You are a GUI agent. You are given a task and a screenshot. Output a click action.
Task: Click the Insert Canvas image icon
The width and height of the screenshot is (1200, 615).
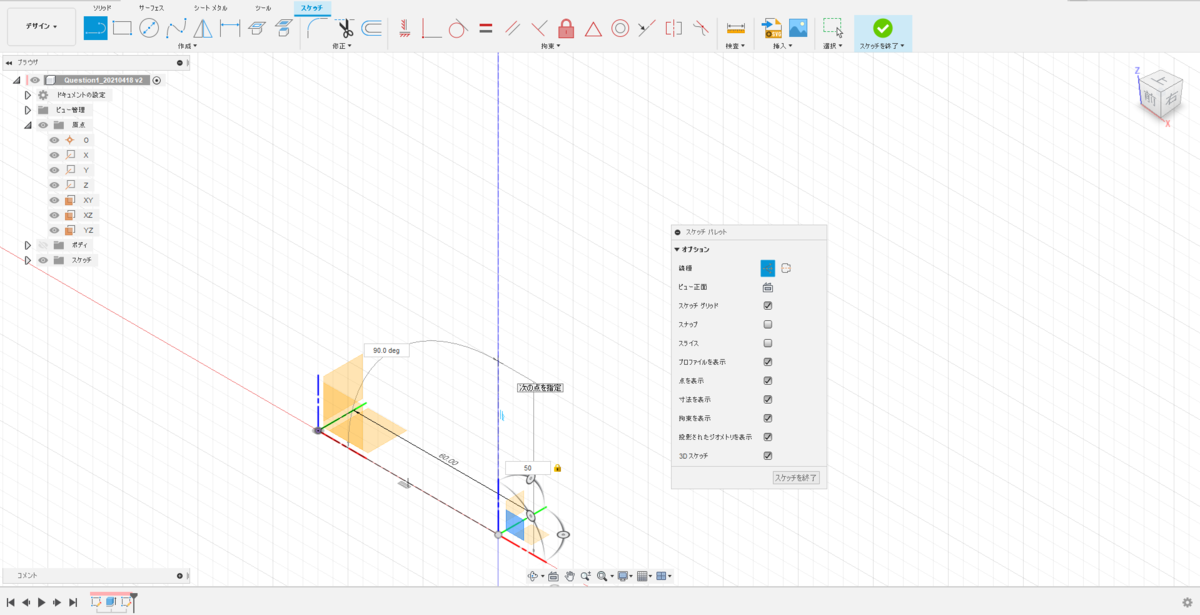798,28
